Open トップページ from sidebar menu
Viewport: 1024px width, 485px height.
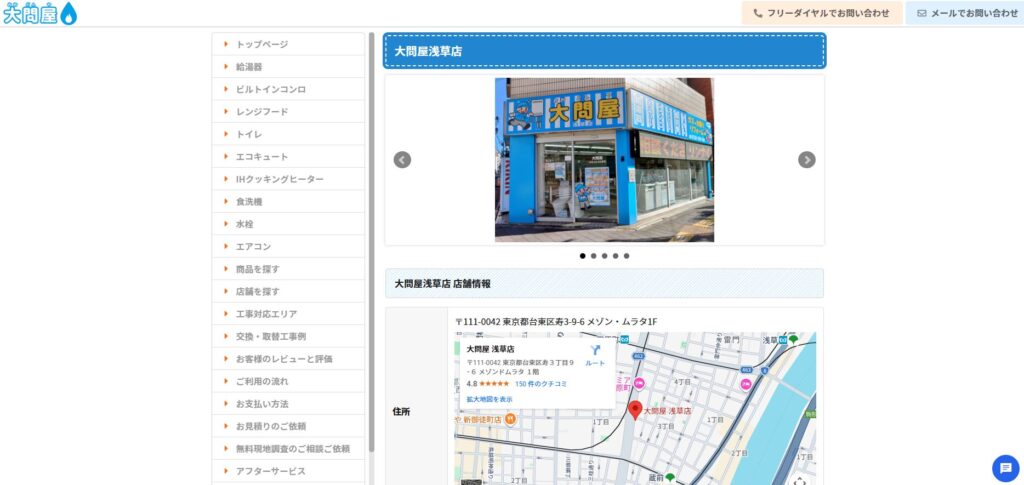(261, 44)
